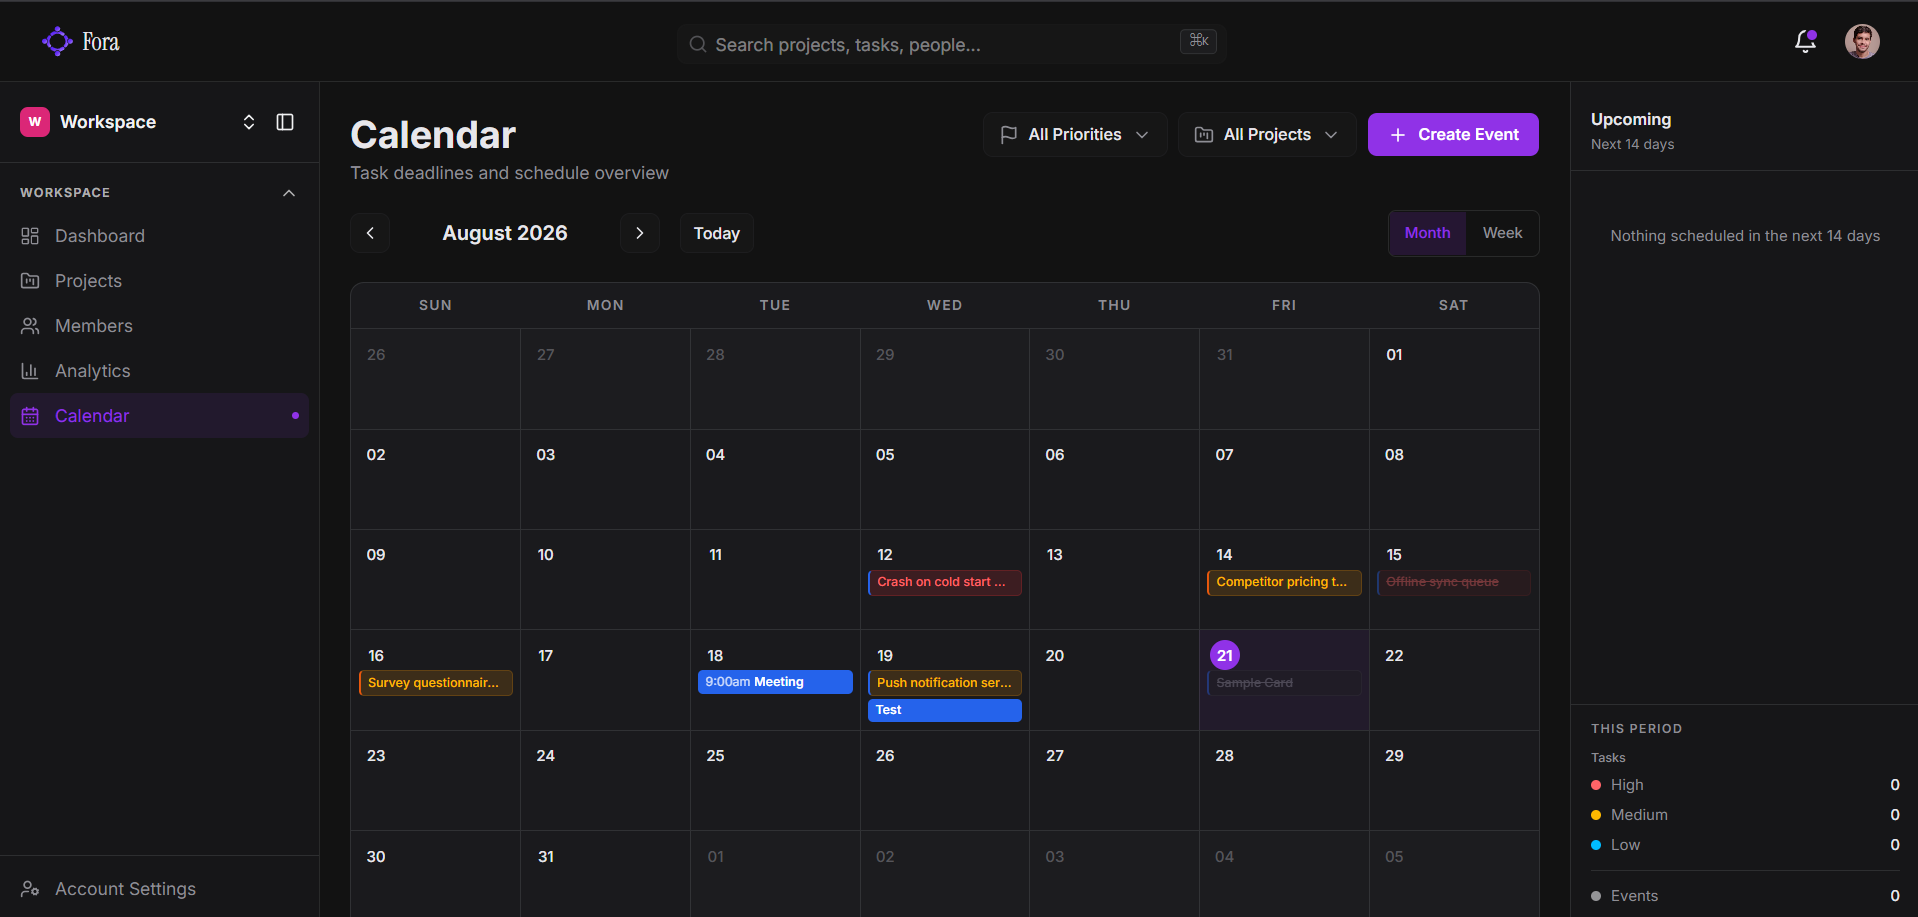Open All Priorities filter dropdown
The image size is (1918, 917).
coord(1075,134)
